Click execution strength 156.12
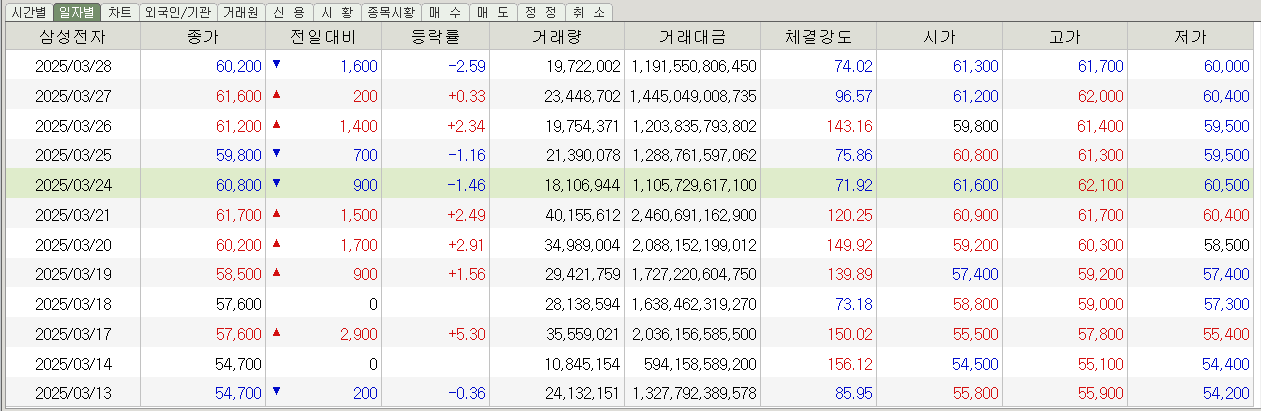1261x411 pixels. (850, 363)
